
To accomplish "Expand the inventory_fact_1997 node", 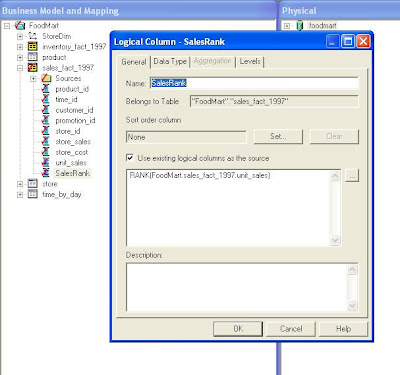I will 20,47.
